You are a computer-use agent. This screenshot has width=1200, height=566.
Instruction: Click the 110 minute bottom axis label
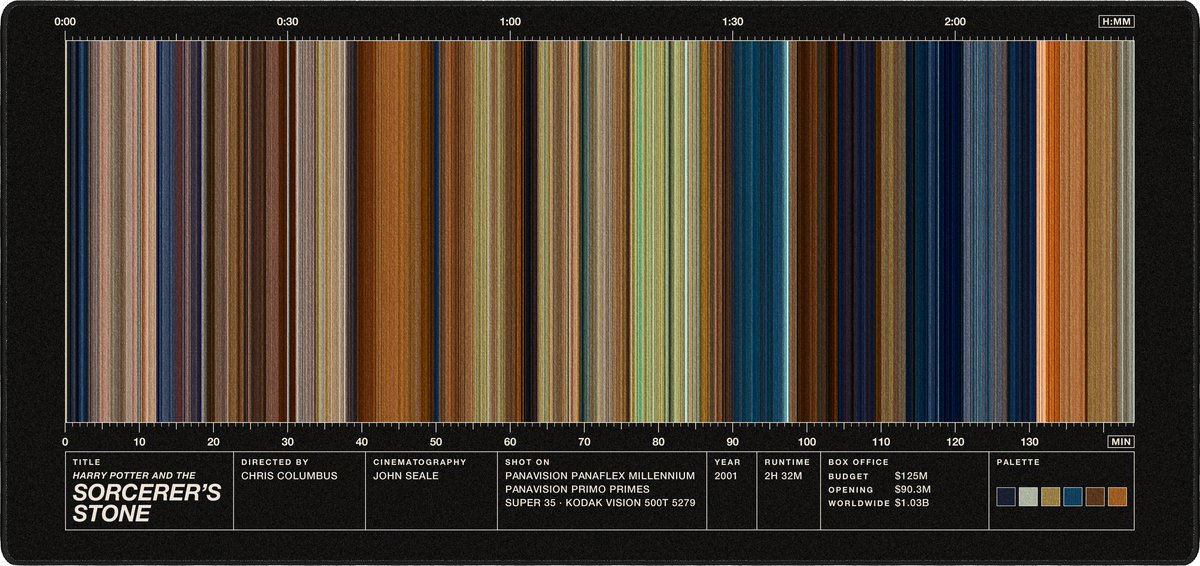[881, 441]
